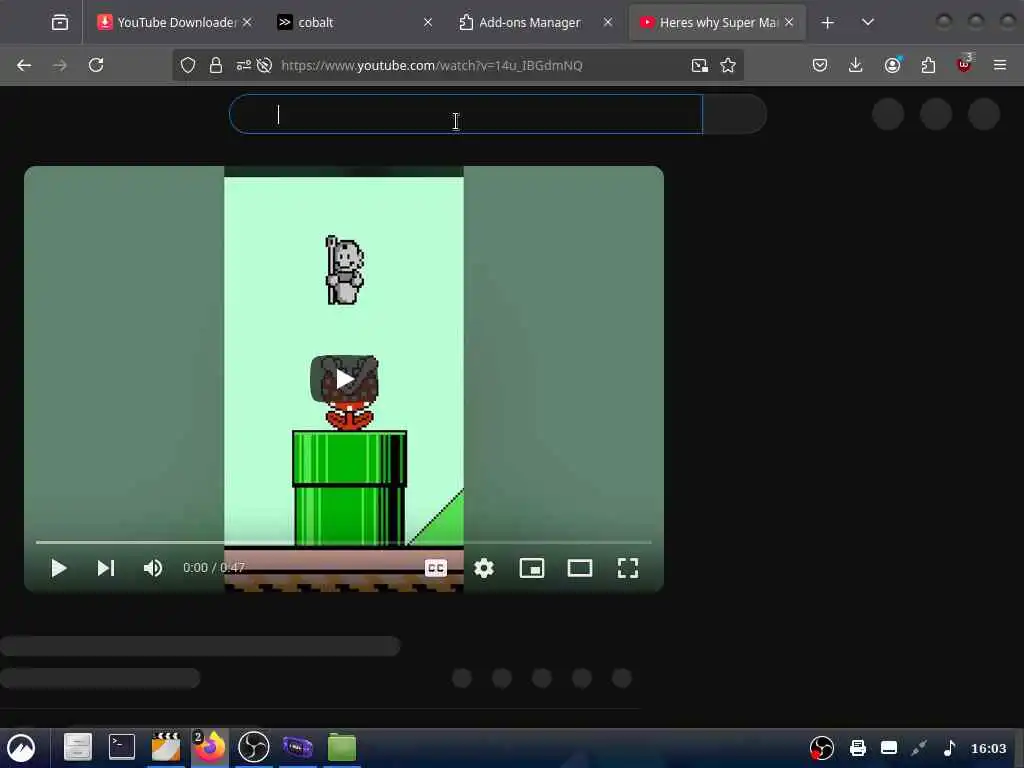Open Game Boy Advance emulator icon
Screen dimensions: 1024x768
[298, 746]
